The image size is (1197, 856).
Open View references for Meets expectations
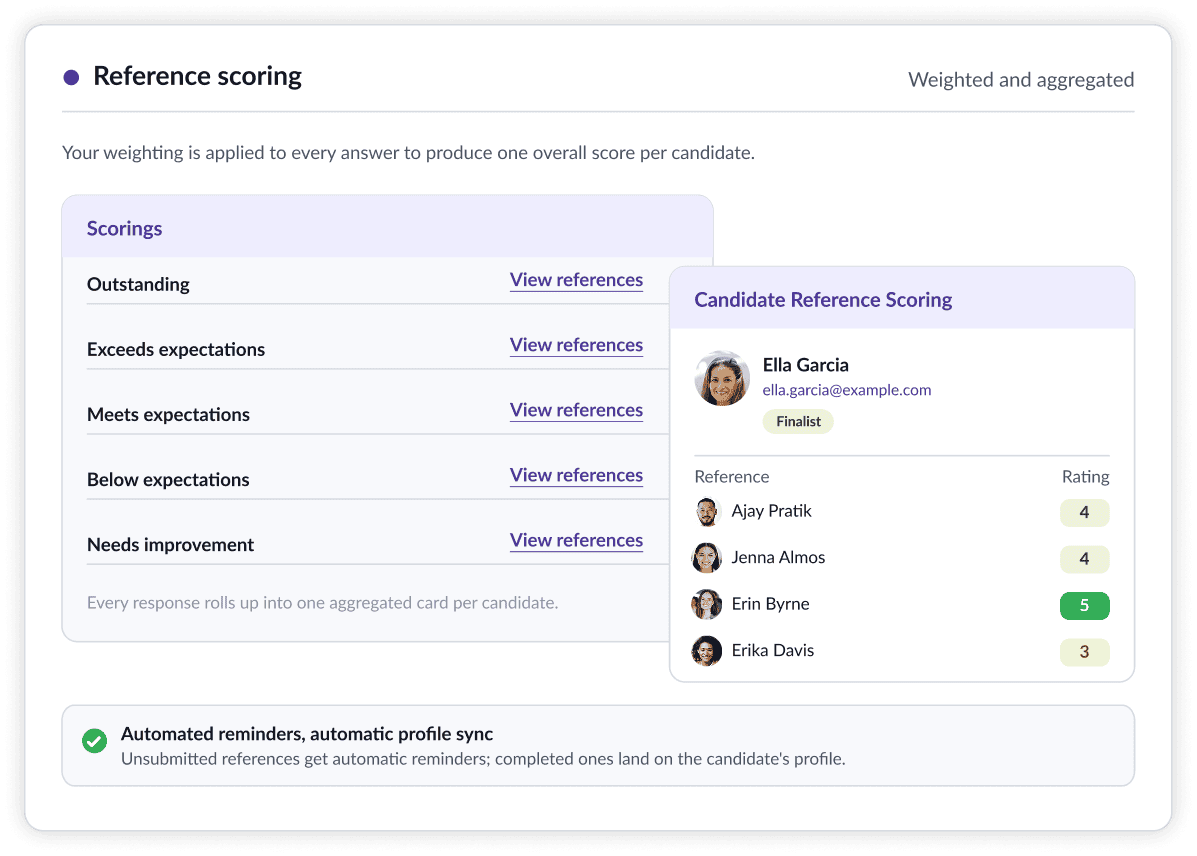coord(576,410)
